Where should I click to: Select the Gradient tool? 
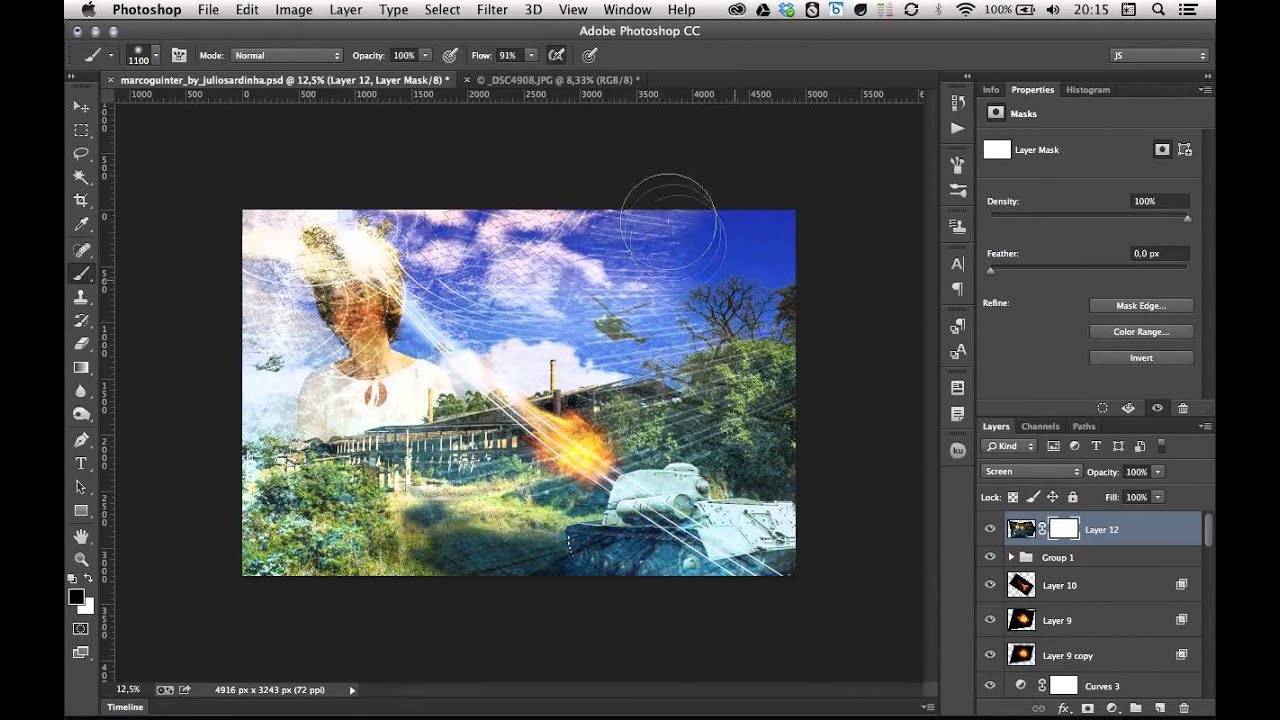pyautogui.click(x=81, y=368)
